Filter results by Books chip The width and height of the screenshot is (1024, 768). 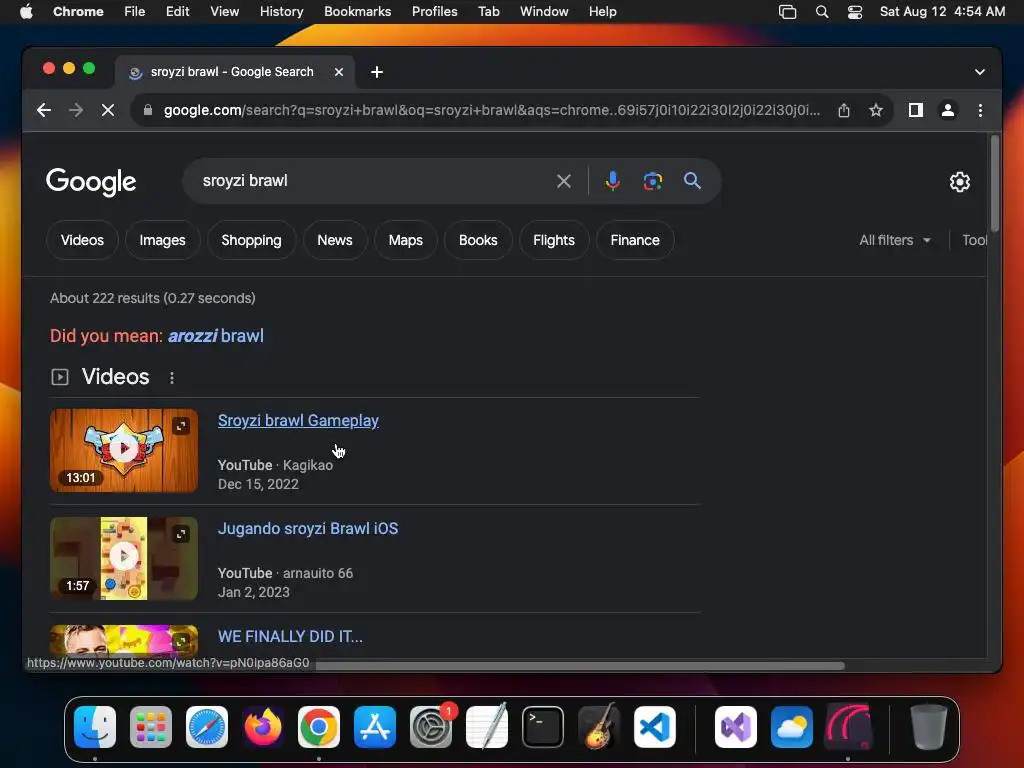click(478, 240)
